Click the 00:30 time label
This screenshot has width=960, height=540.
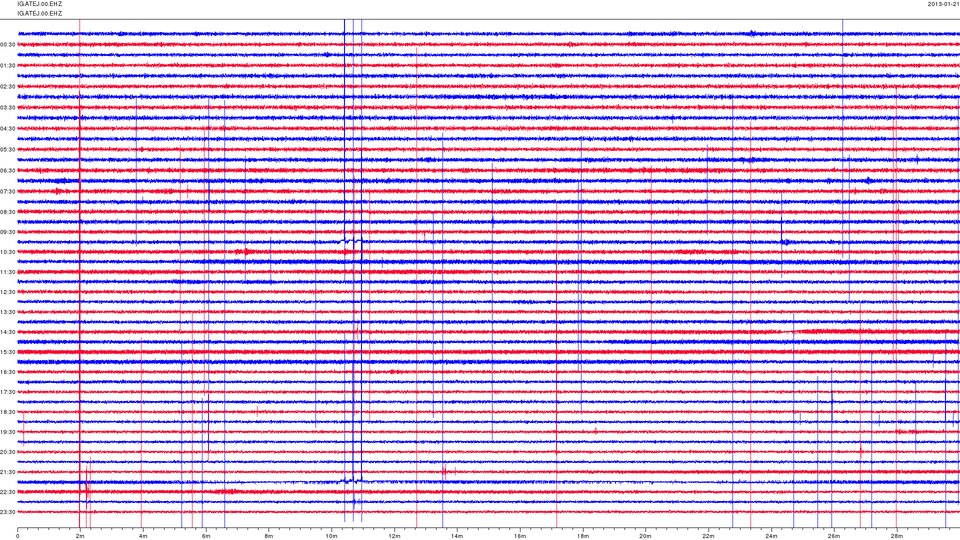click(x=7, y=45)
